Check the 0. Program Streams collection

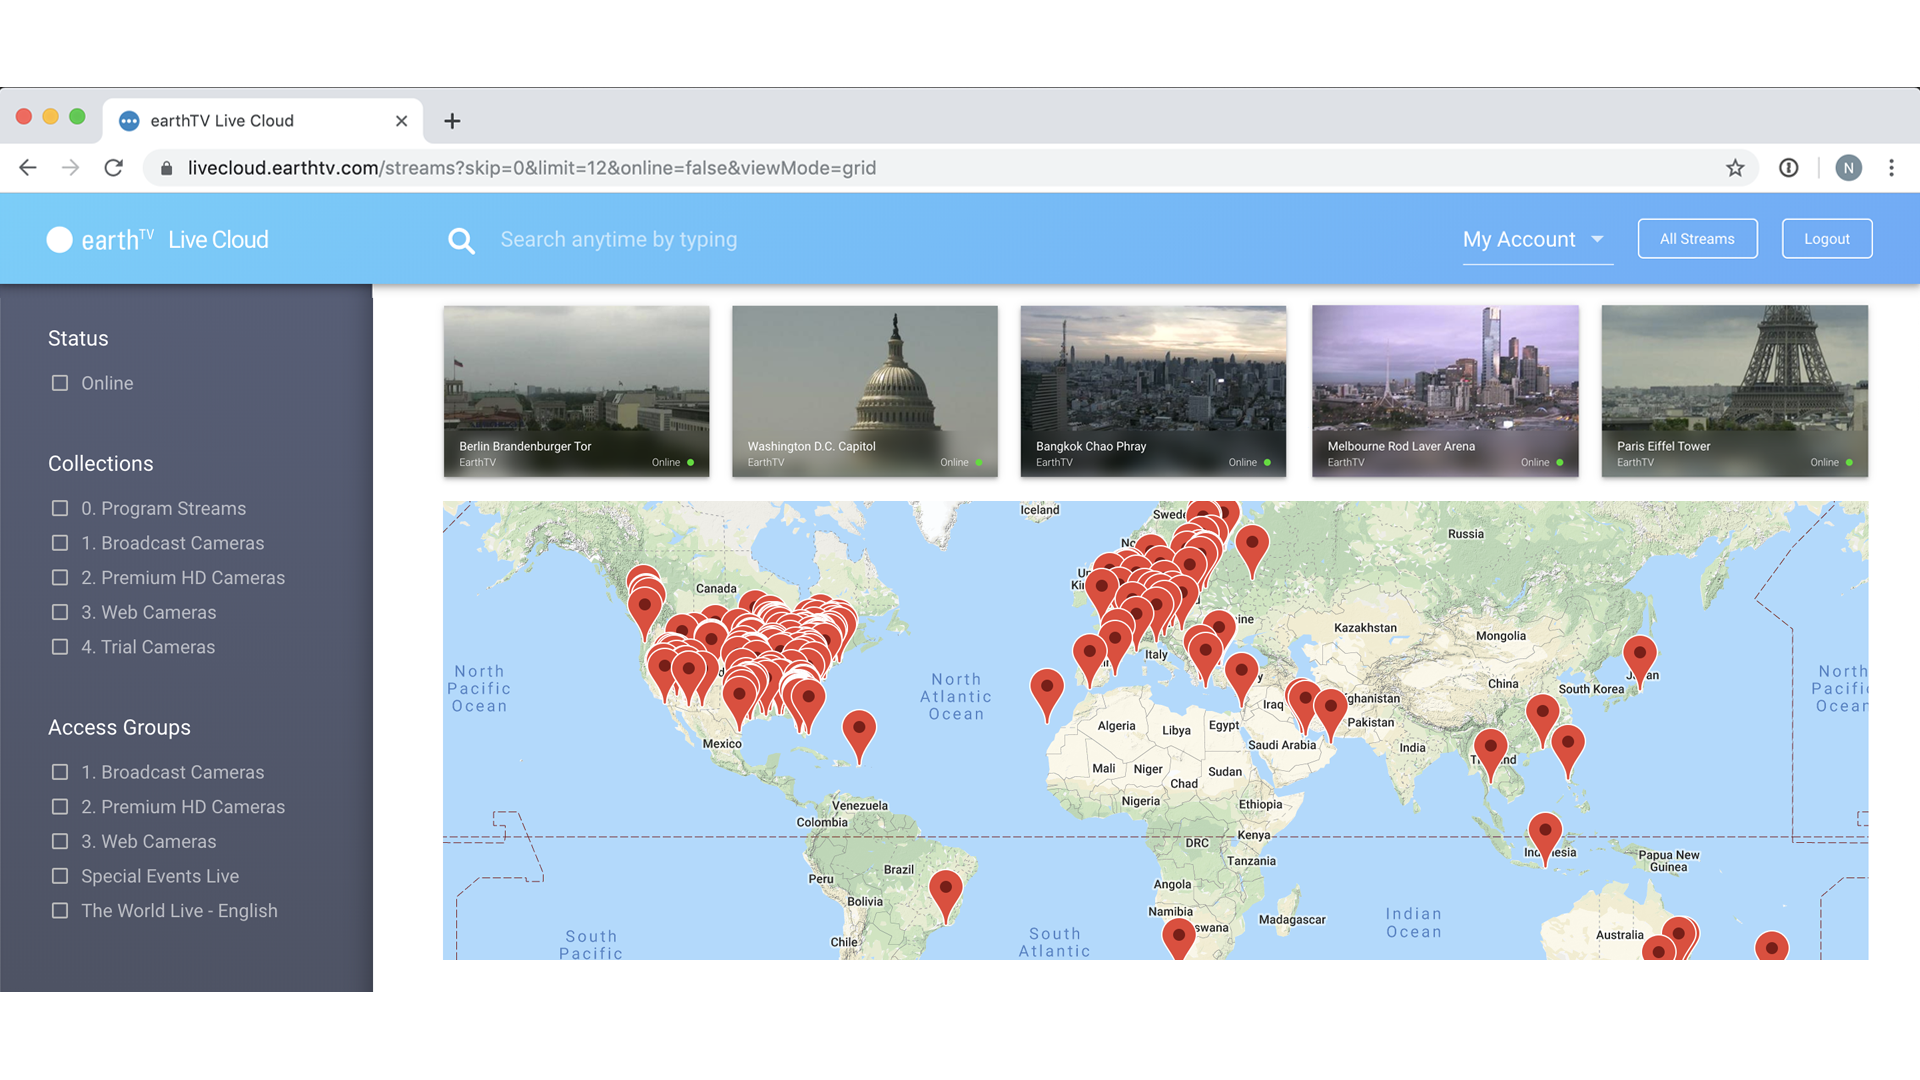point(60,508)
